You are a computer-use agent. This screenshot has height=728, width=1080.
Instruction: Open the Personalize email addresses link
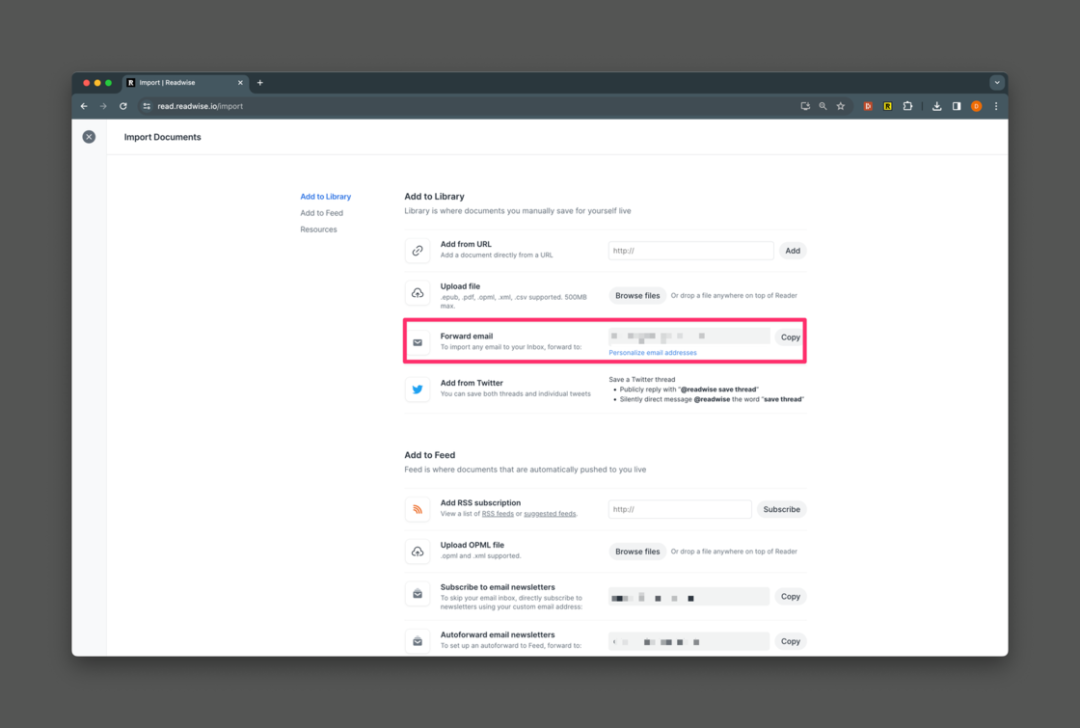(653, 353)
